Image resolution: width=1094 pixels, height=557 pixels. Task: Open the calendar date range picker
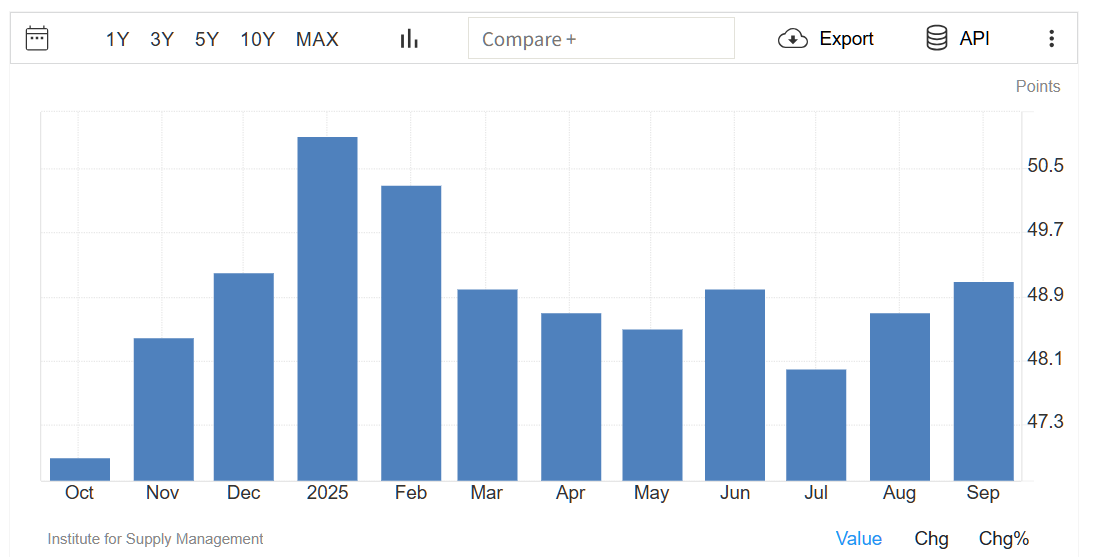tap(37, 39)
